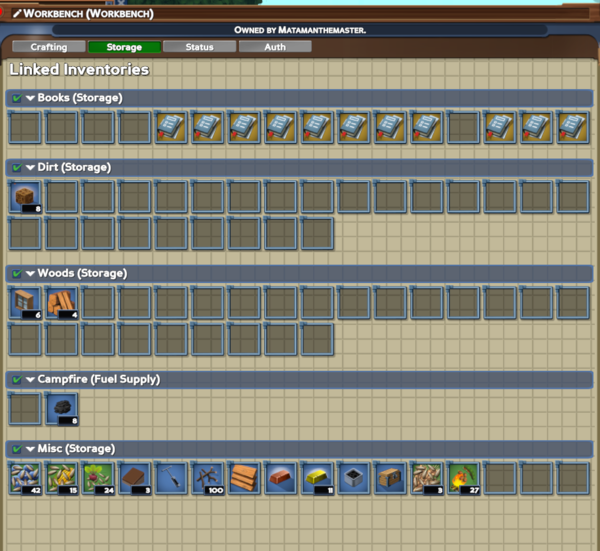
Task: Collapse the Misc (Storage) section arrow
Action: point(31,449)
